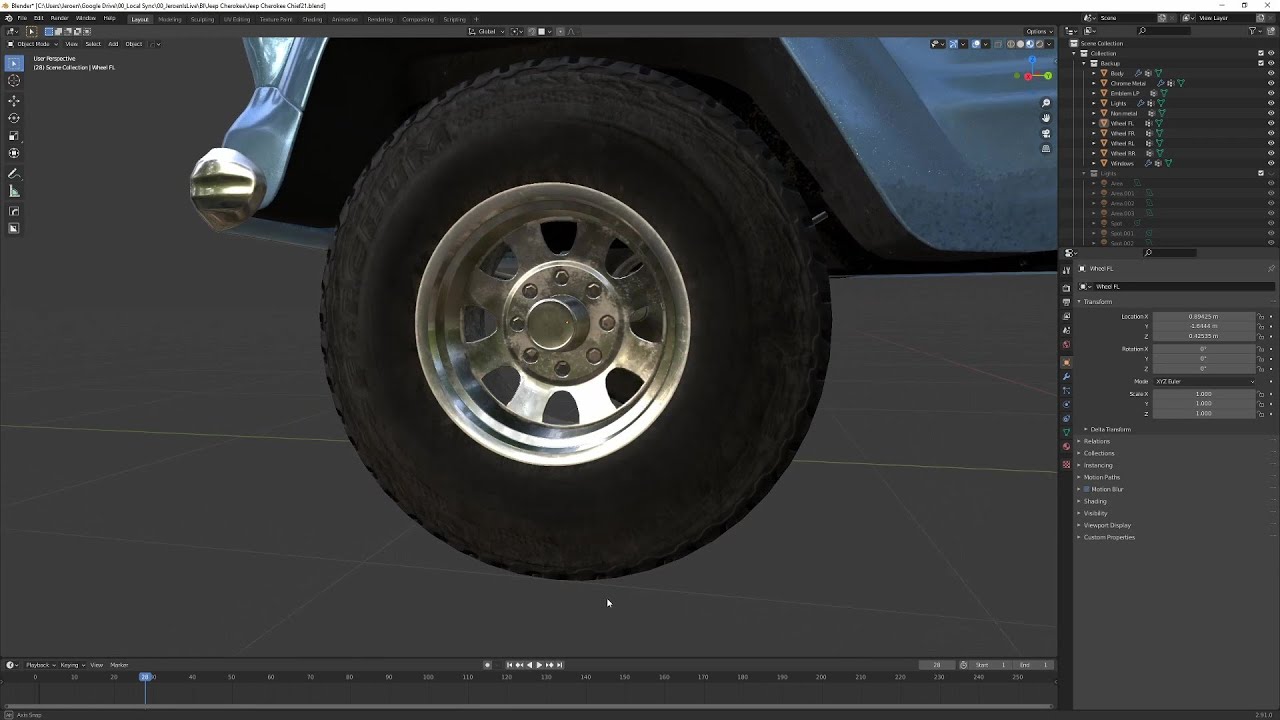Uncheck the Lights collection checkbox
This screenshot has width=1280, height=720.
click(x=1260, y=173)
